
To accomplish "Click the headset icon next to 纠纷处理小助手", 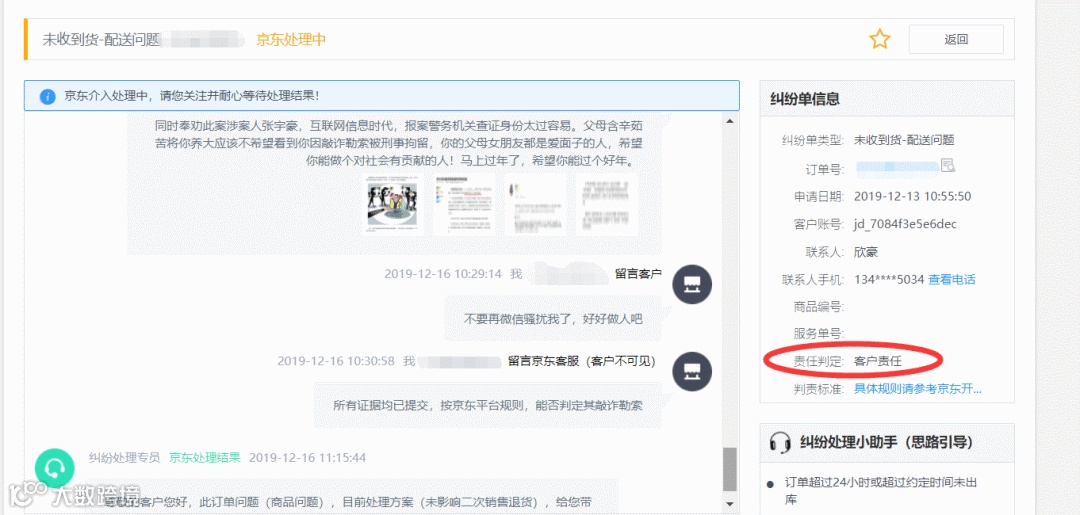I will coord(780,442).
